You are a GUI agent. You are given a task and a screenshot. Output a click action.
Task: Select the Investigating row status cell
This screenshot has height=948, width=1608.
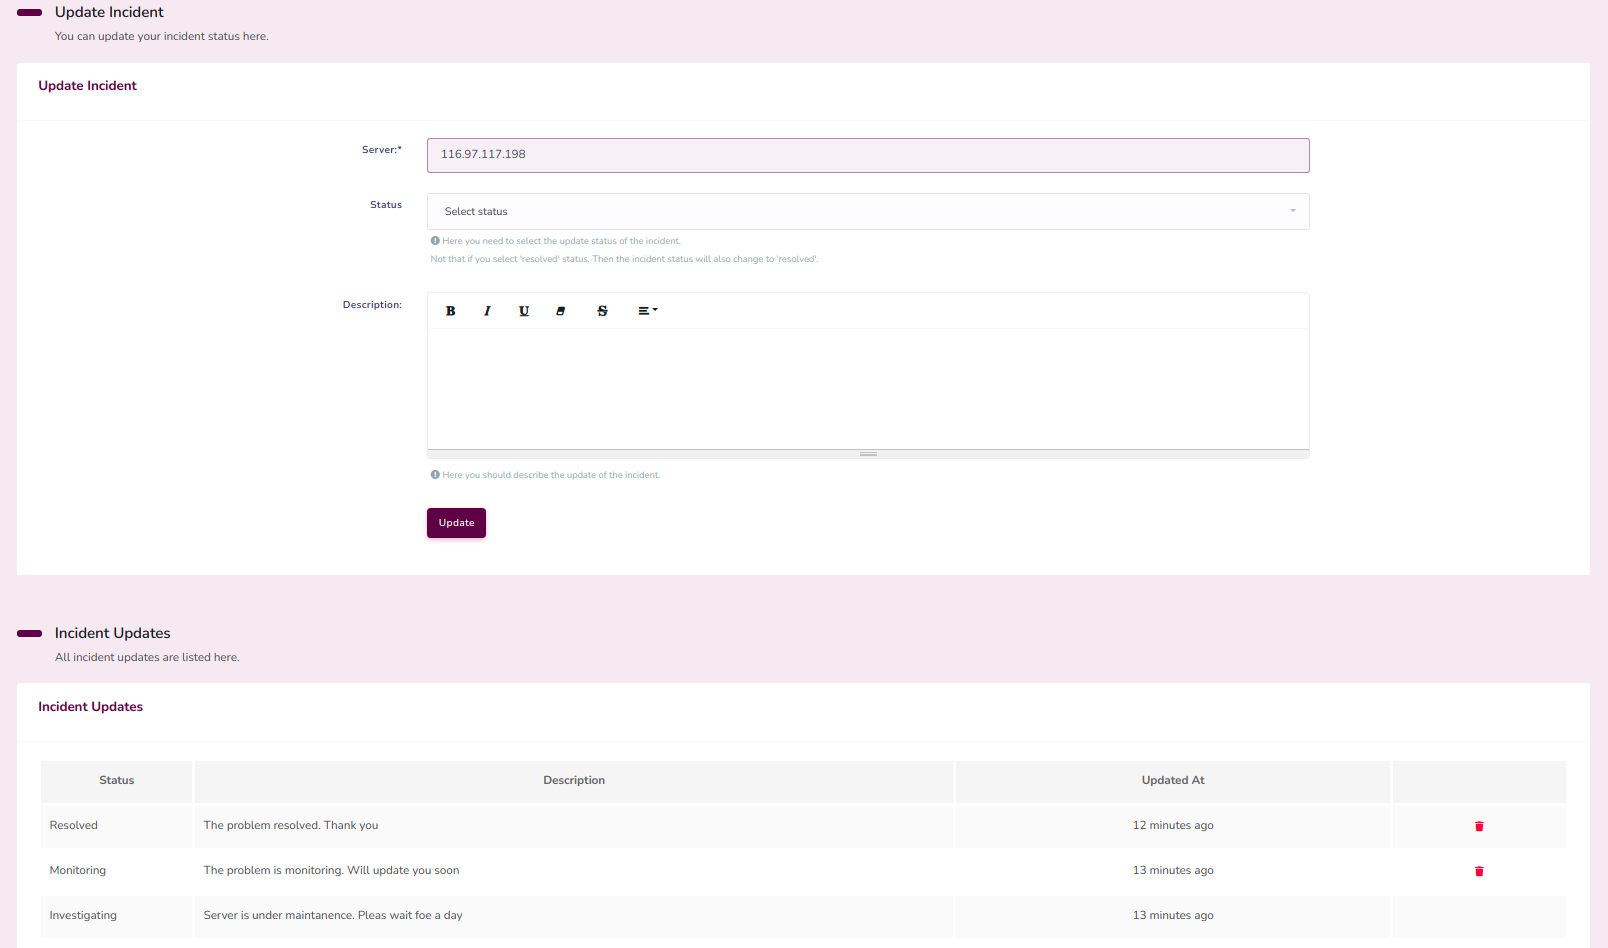pos(83,916)
